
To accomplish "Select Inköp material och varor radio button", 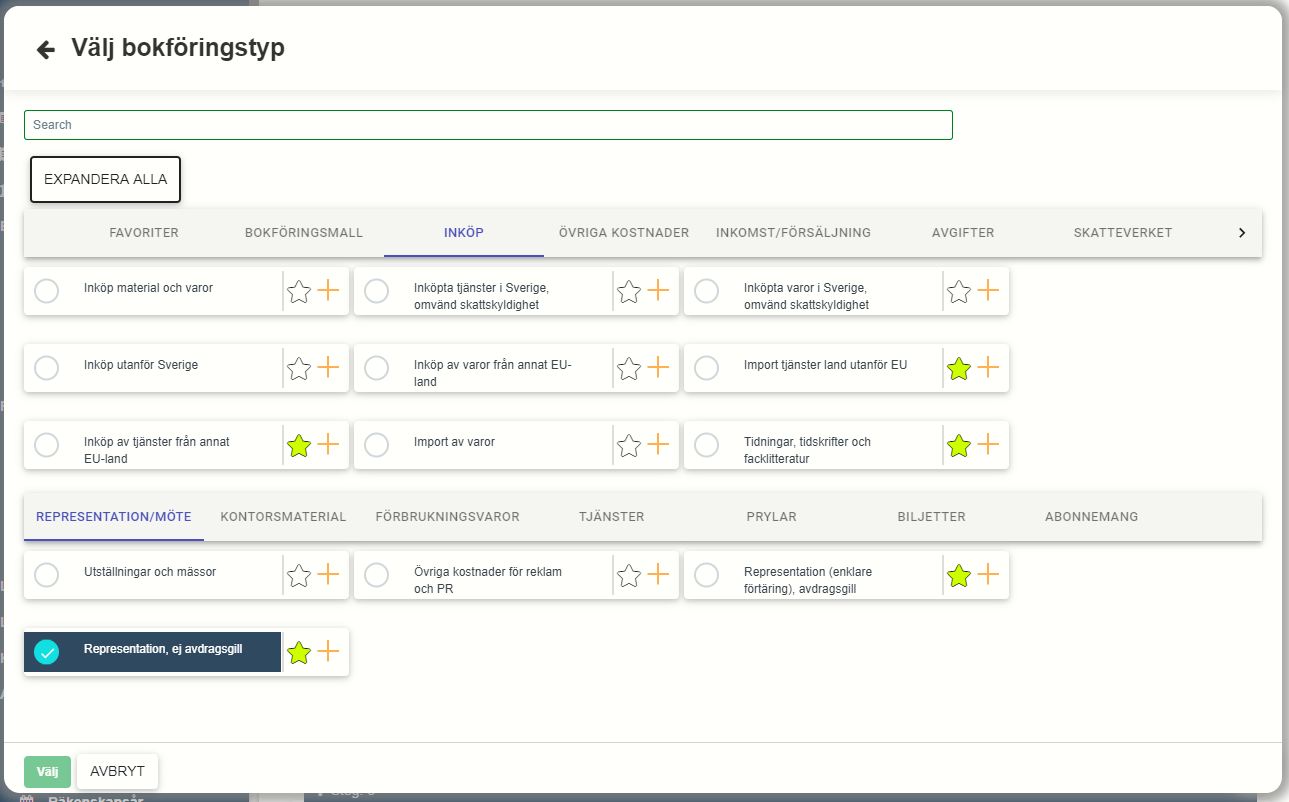I will click(47, 291).
